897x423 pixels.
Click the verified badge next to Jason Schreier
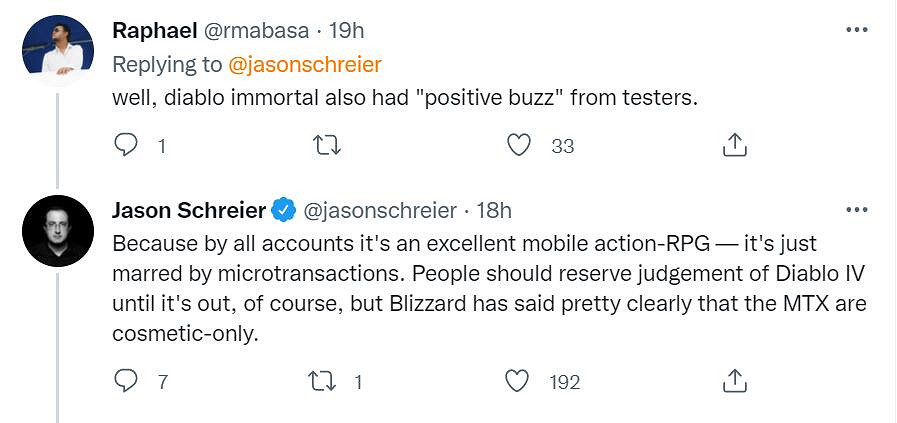point(284,210)
